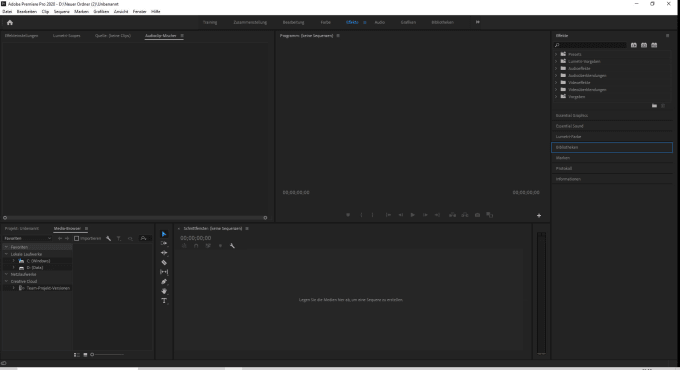Filter effects by 32-bit Color badge
The height and width of the screenshot is (370, 680).
(x=644, y=45)
